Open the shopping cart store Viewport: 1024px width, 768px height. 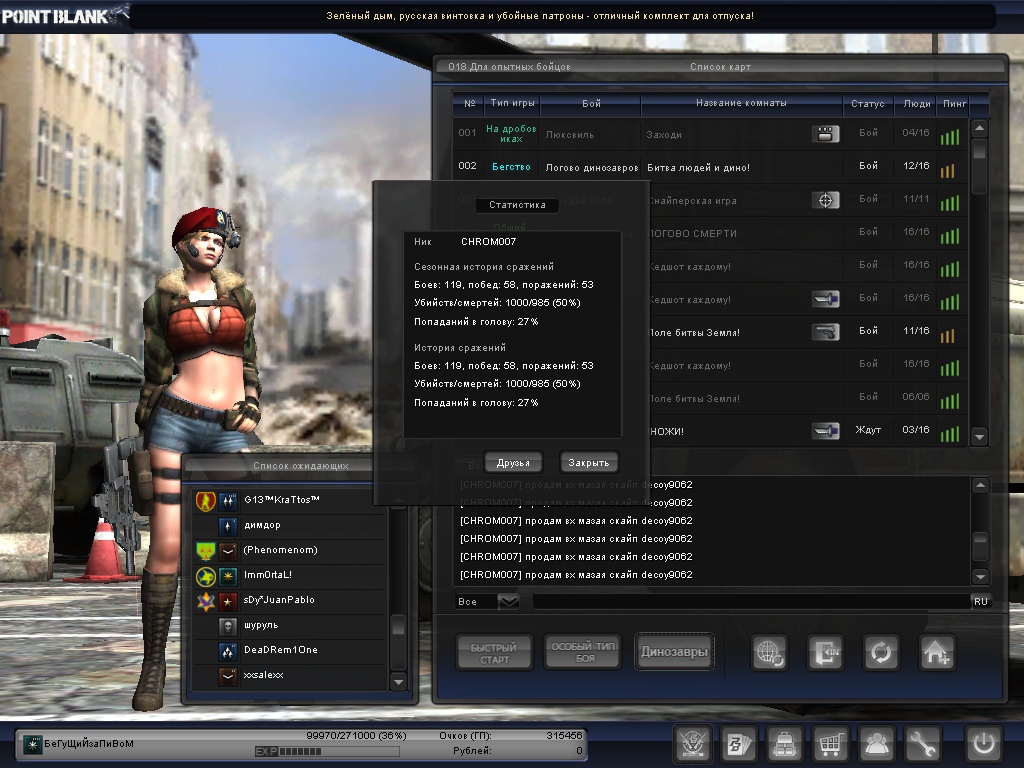point(830,744)
